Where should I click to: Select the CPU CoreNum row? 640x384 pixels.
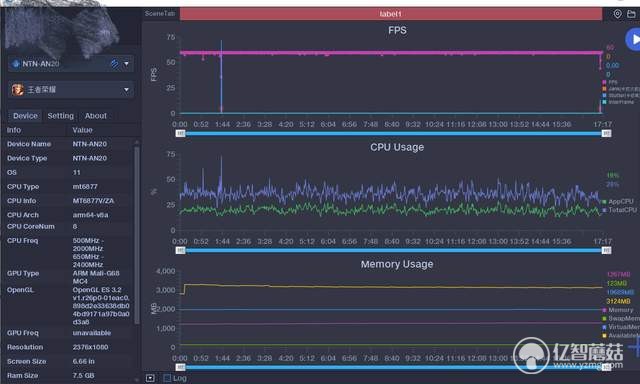[x=69, y=226]
